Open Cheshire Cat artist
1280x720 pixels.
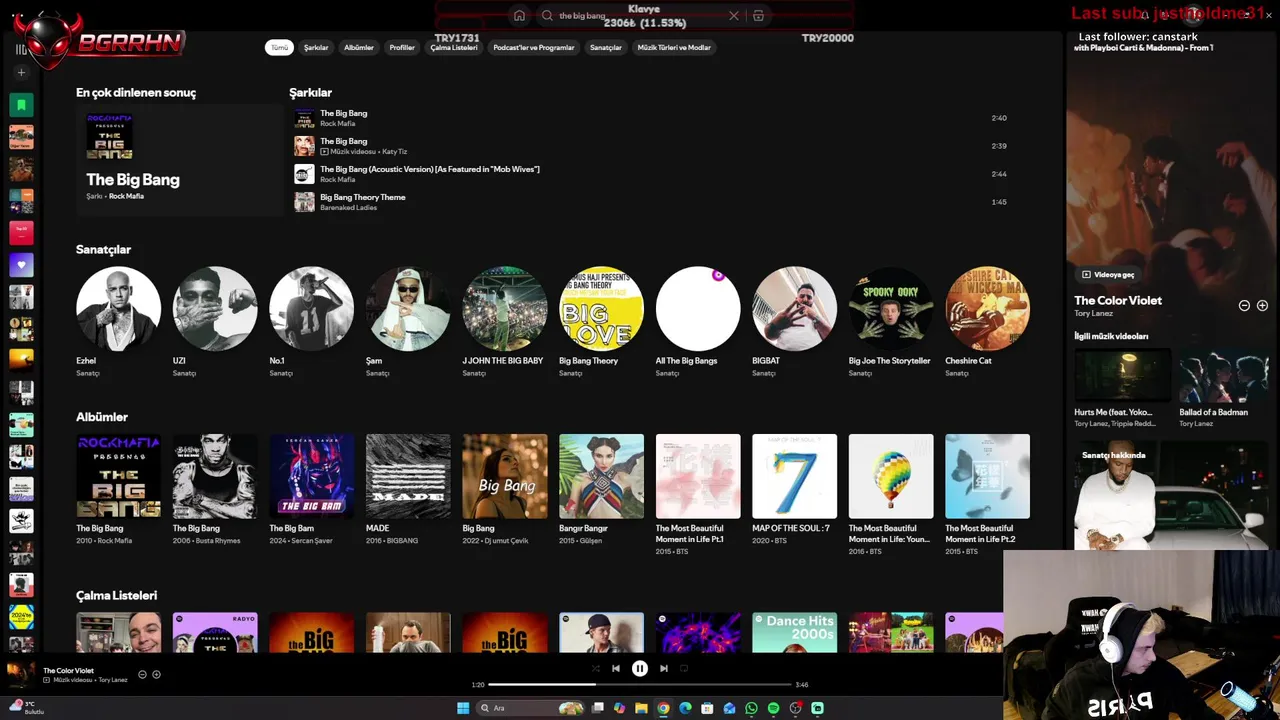pos(987,308)
